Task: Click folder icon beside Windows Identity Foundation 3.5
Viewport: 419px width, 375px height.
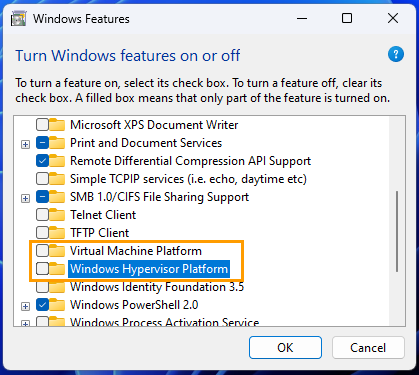Action: point(57,287)
